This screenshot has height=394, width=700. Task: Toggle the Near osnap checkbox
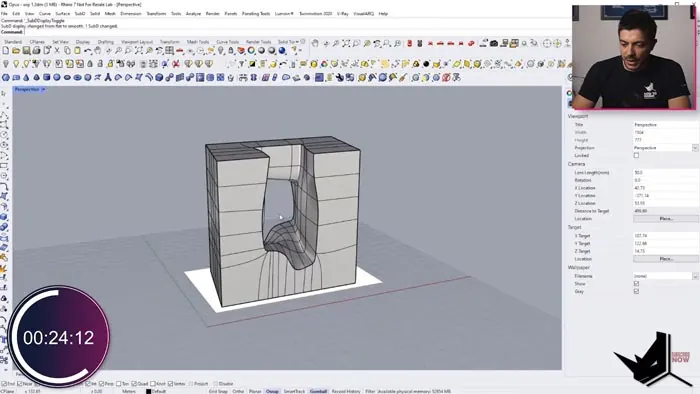tap(19, 384)
